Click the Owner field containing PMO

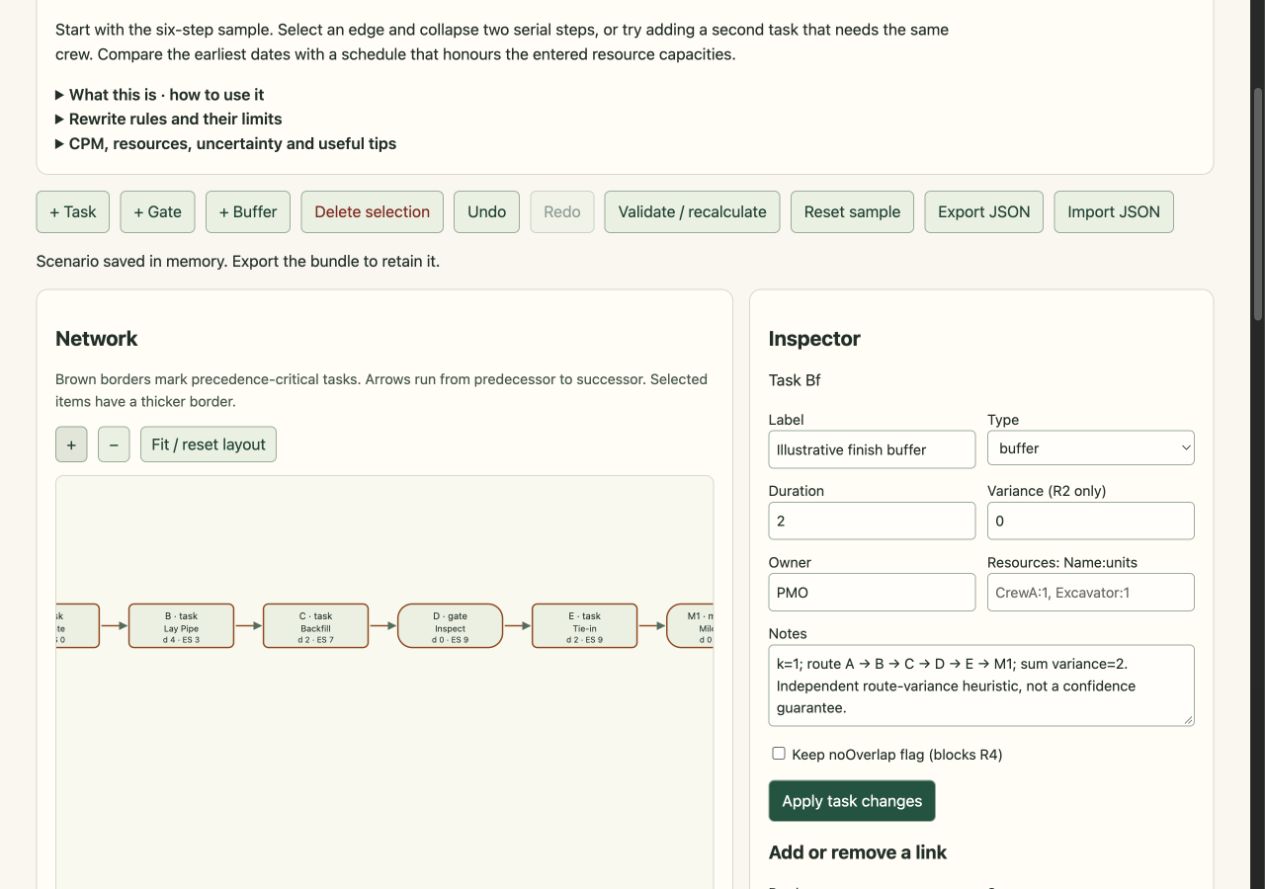872,592
